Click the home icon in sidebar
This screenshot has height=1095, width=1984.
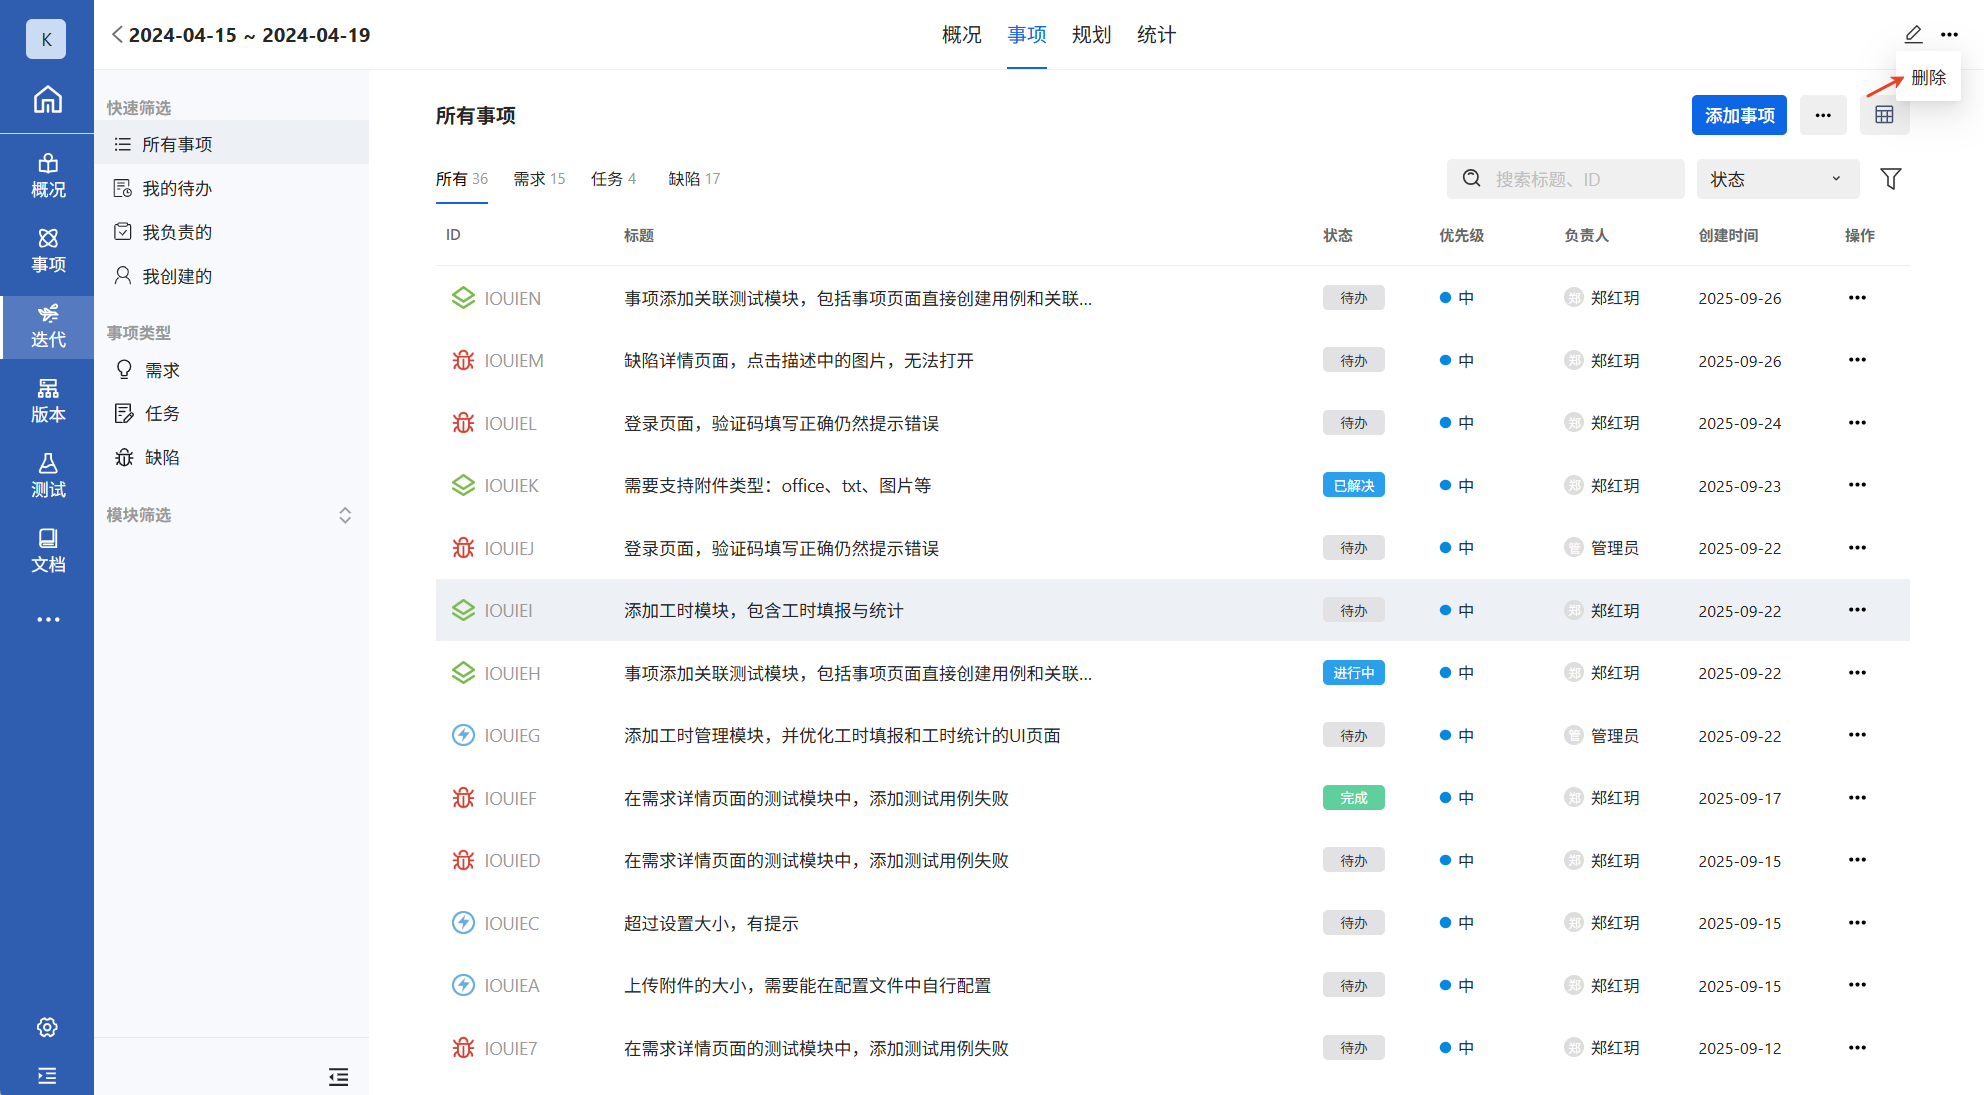pyautogui.click(x=47, y=100)
